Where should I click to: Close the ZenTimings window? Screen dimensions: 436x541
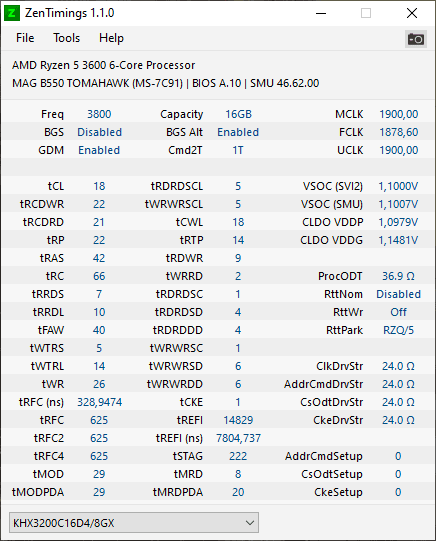pos(412,13)
